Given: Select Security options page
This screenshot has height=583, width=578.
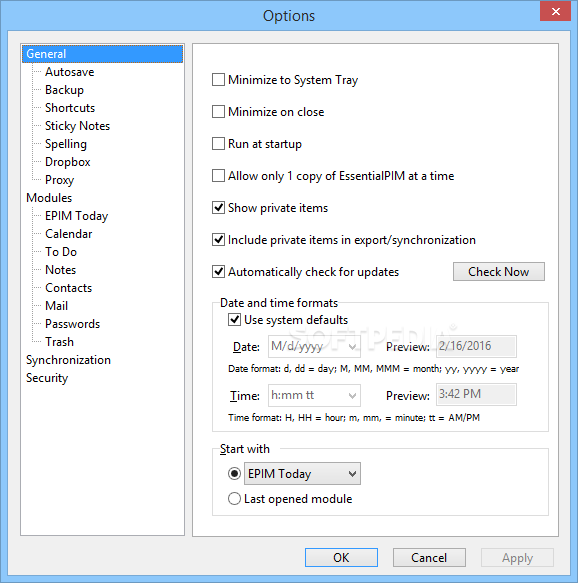Looking at the screenshot, I should (47, 378).
